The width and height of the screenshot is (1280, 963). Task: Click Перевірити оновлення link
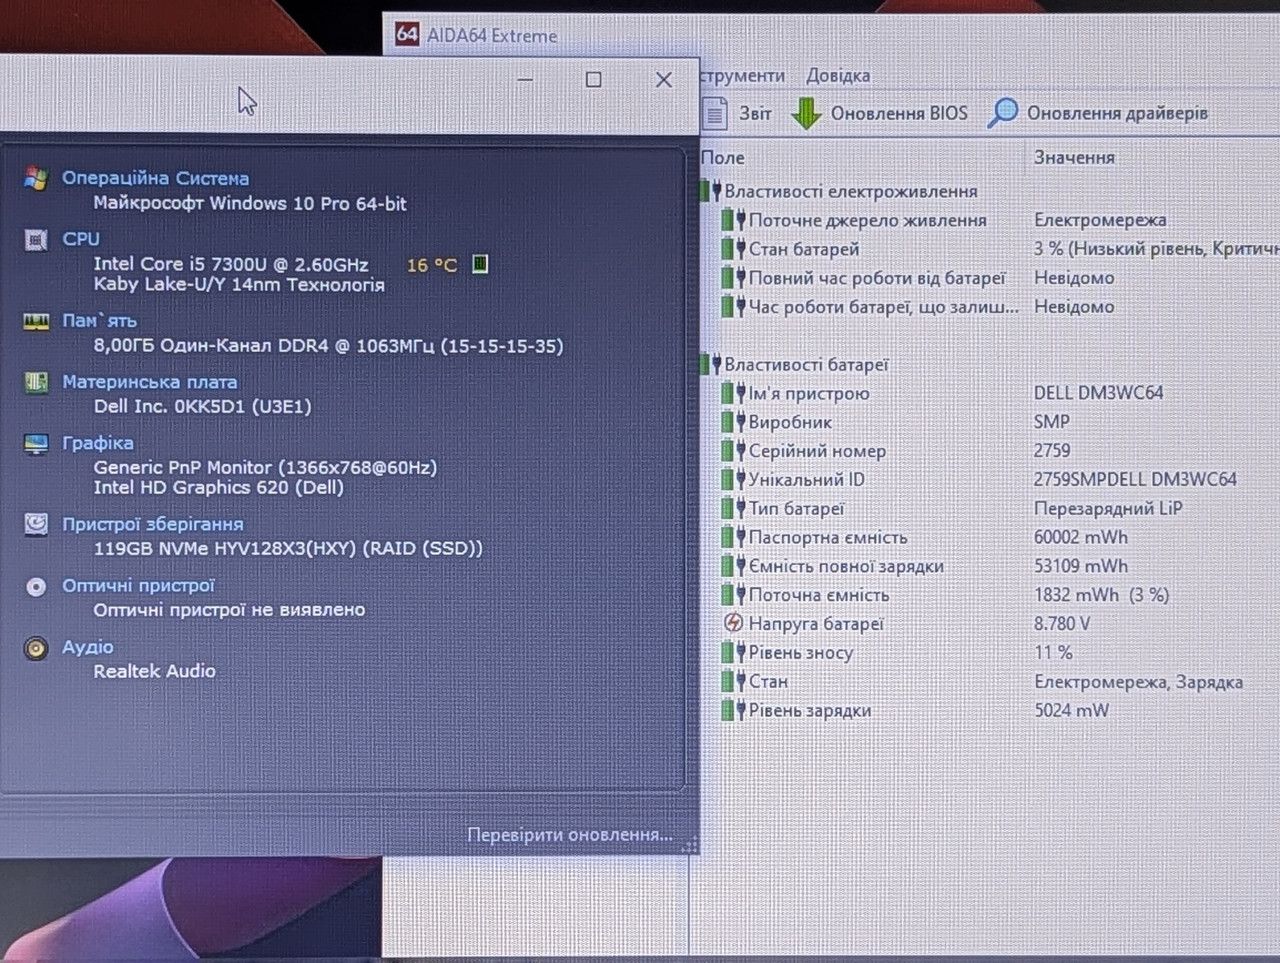569,834
